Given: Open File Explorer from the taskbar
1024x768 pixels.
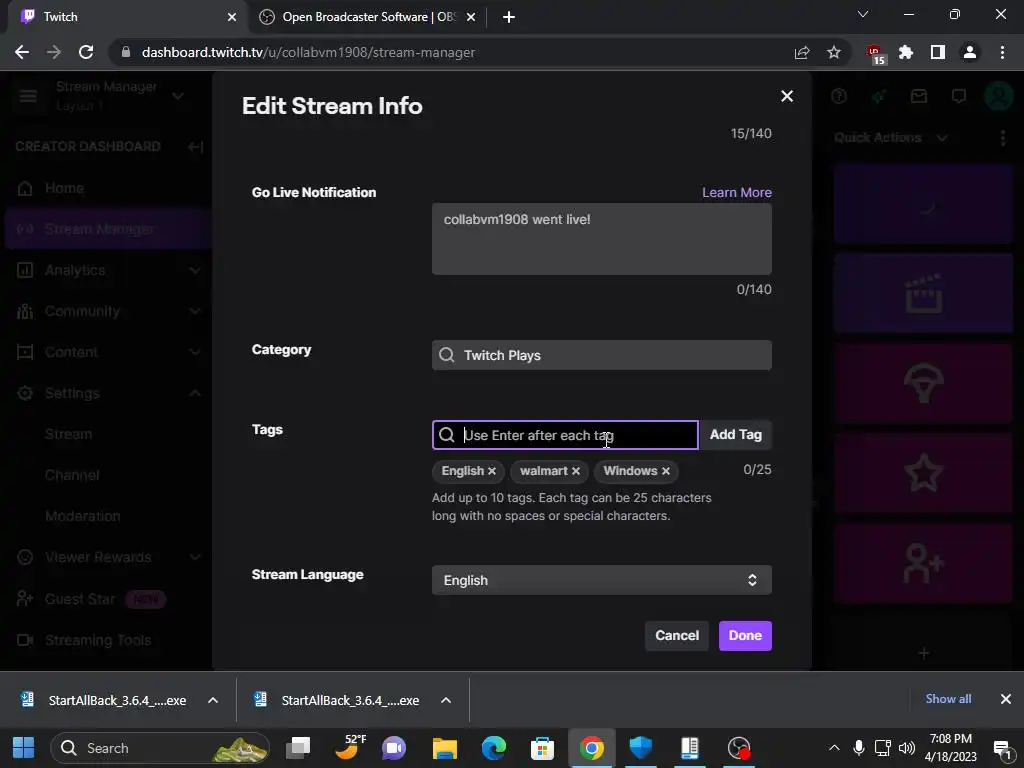Looking at the screenshot, I should 445,748.
